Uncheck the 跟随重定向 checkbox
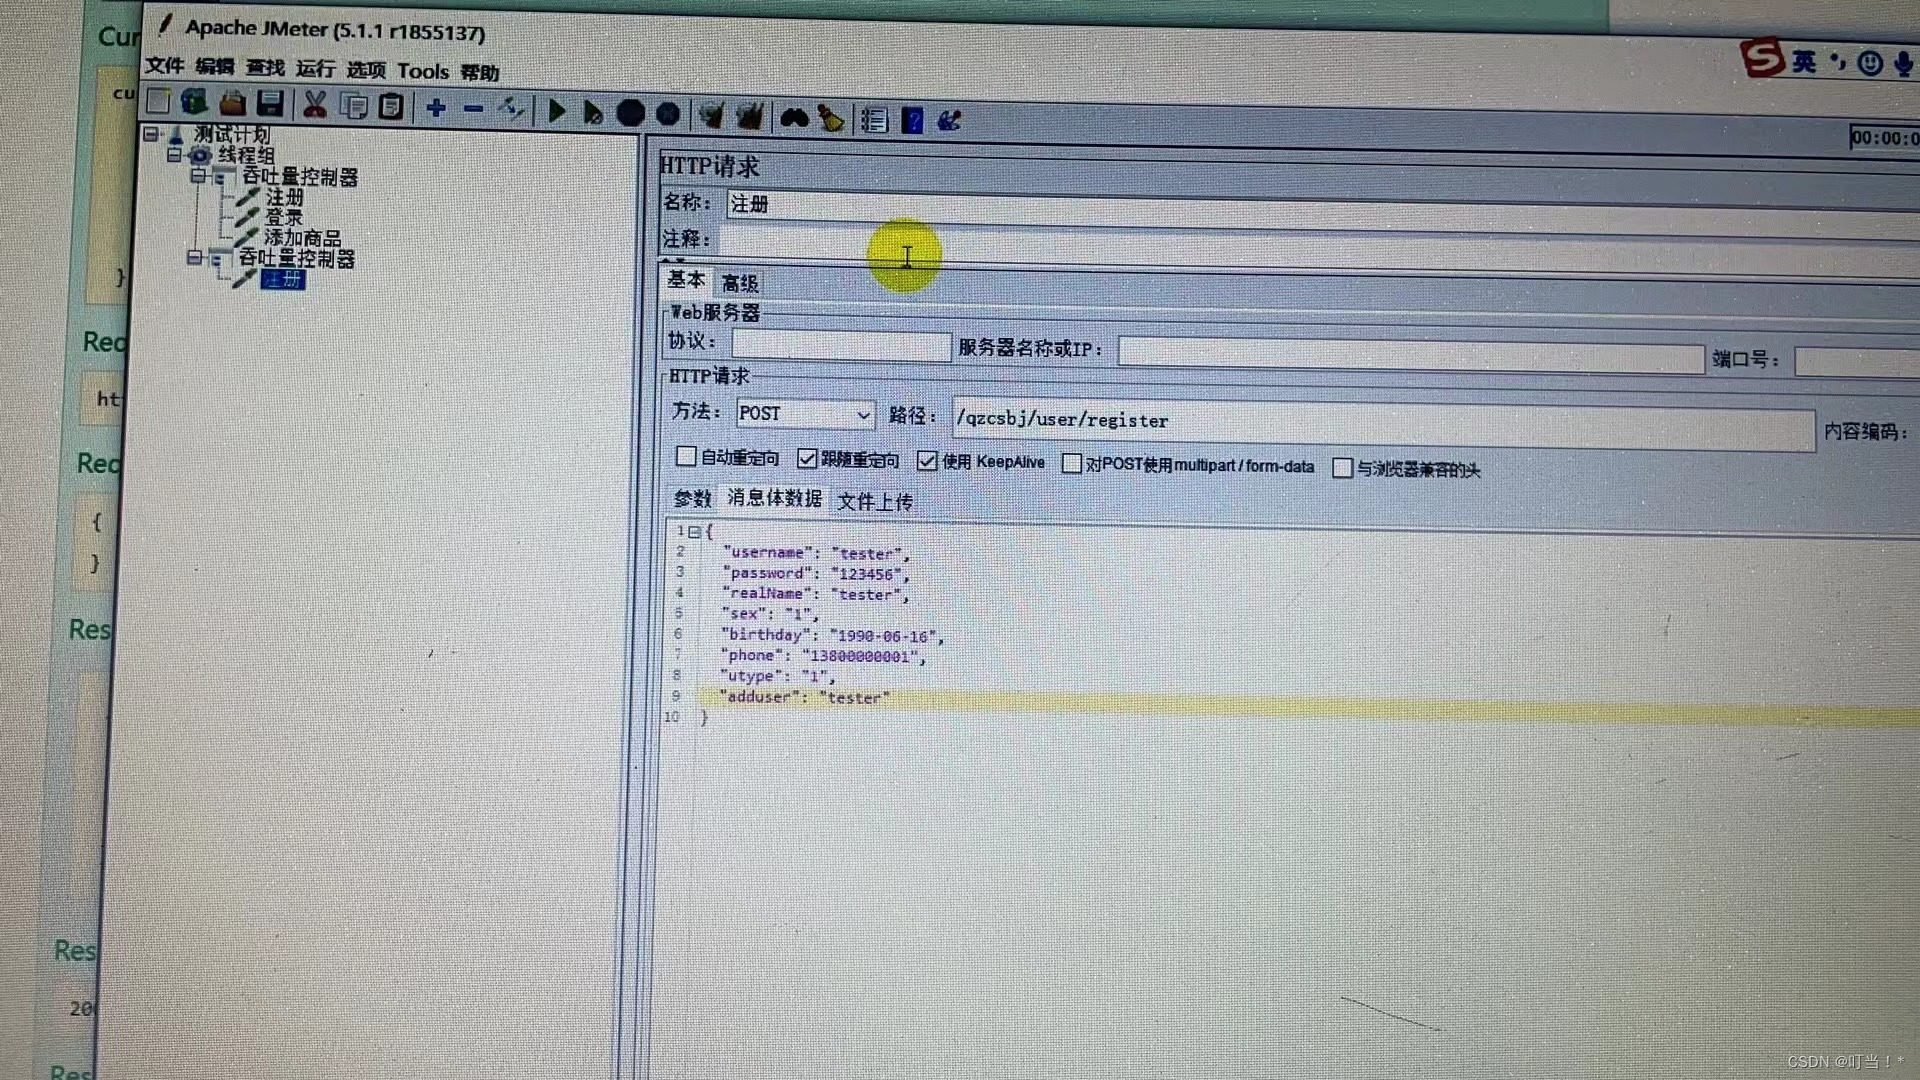The height and width of the screenshot is (1080, 1920). (x=807, y=458)
